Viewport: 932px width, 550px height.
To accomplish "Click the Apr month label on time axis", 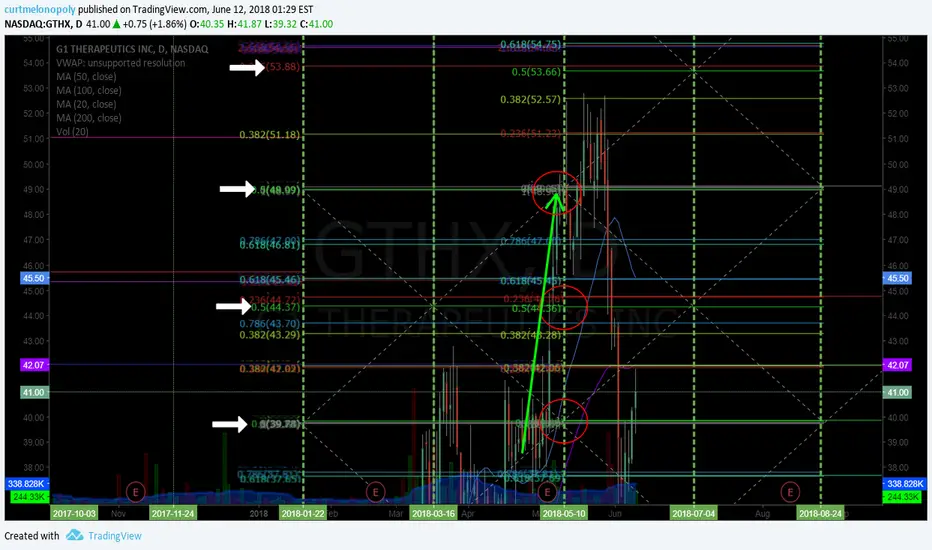I will 468,513.
